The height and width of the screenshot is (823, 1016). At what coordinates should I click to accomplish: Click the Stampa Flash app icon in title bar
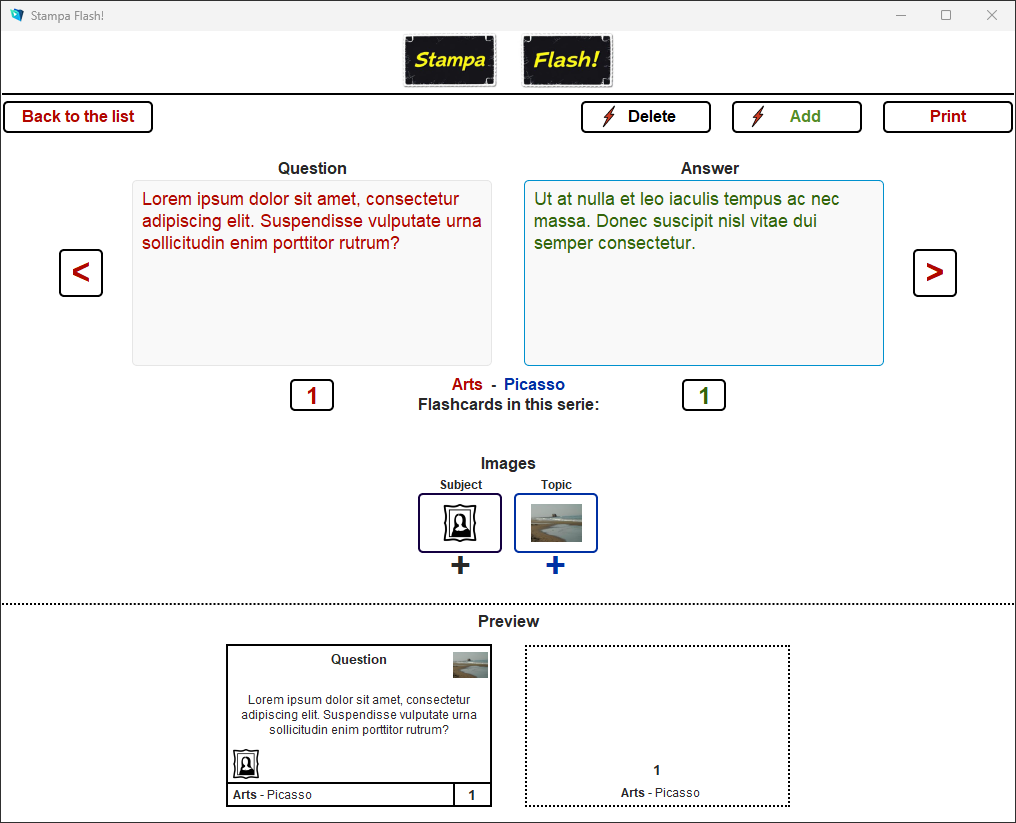click(x=17, y=15)
